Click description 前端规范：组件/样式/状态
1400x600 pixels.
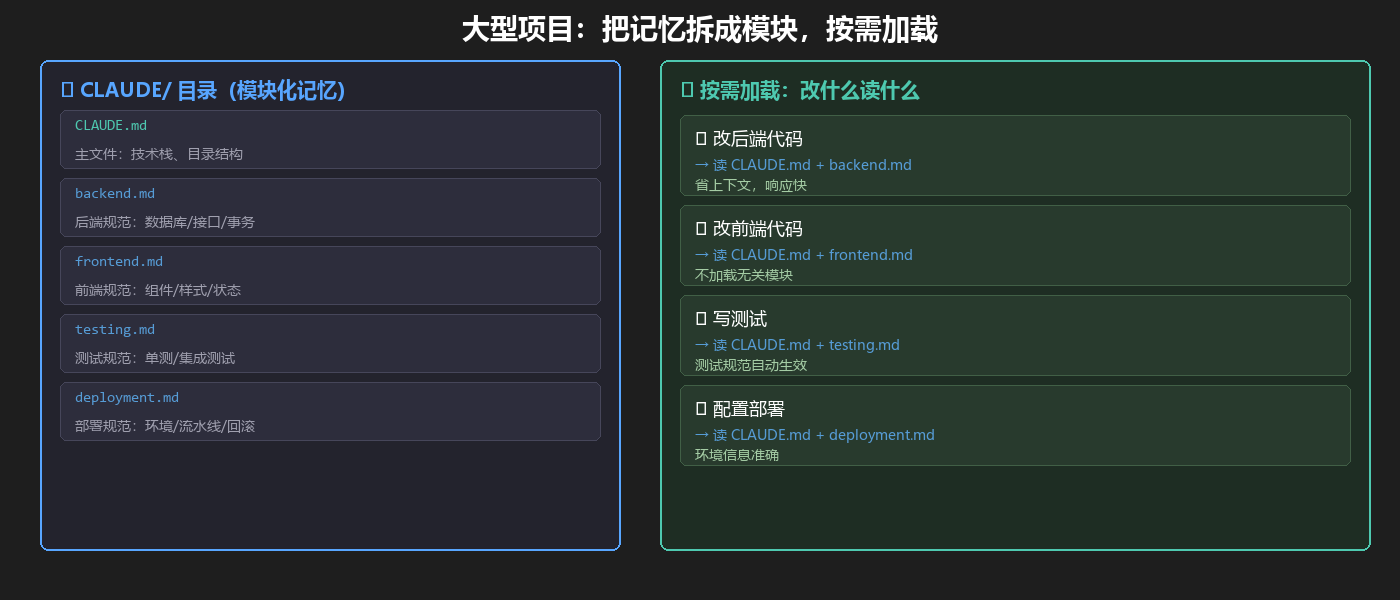pos(158,290)
